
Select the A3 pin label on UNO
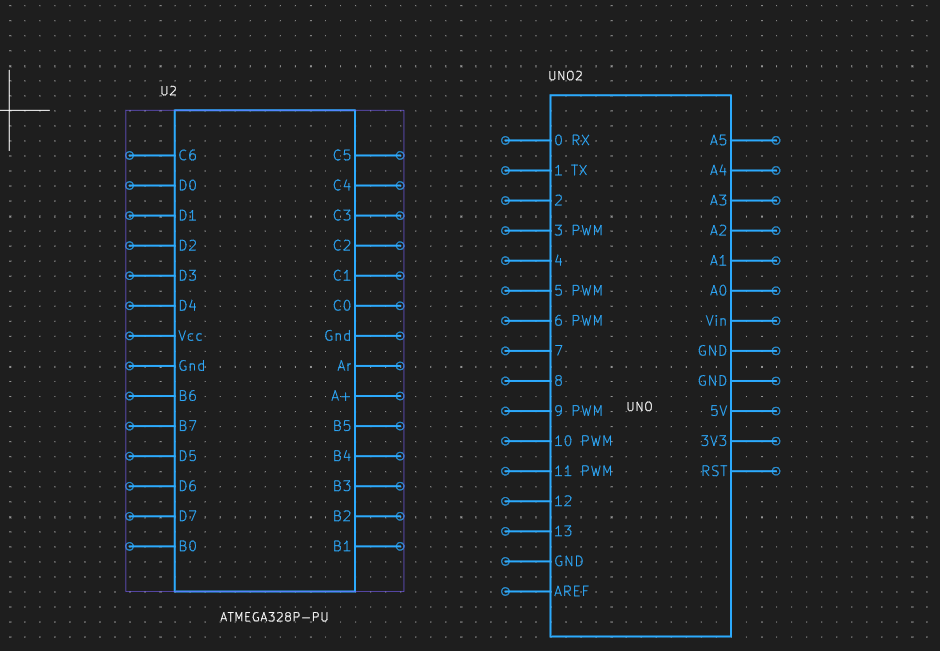click(x=718, y=201)
